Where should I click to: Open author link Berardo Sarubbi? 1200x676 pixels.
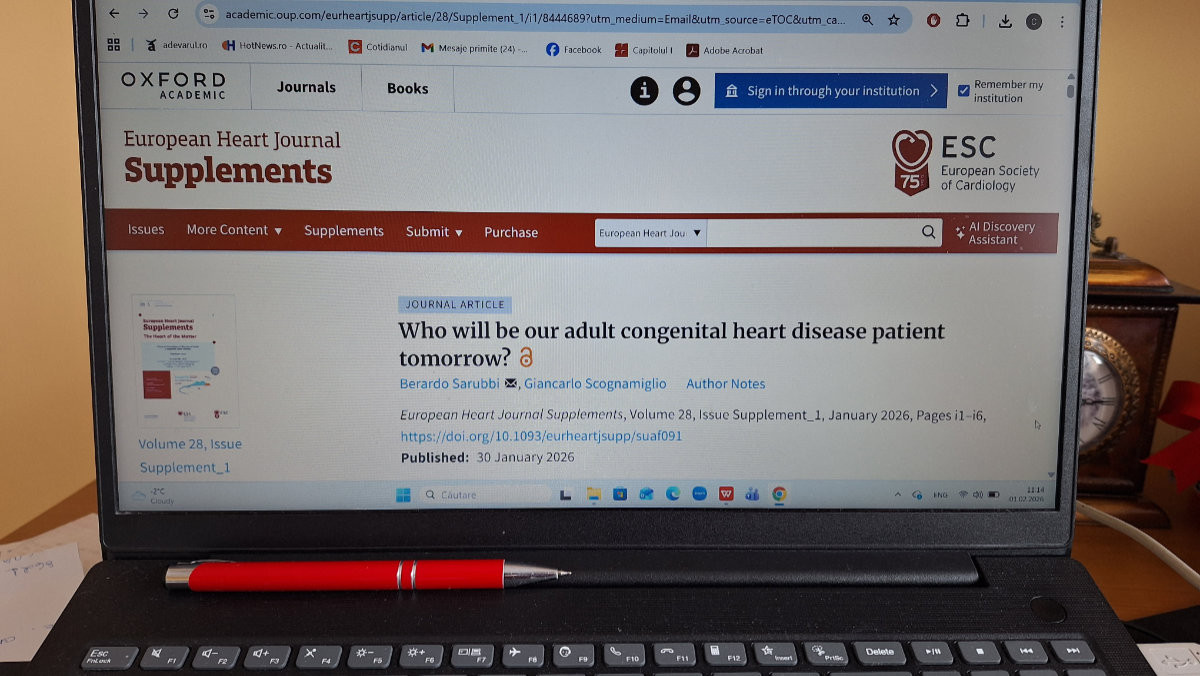coord(449,384)
